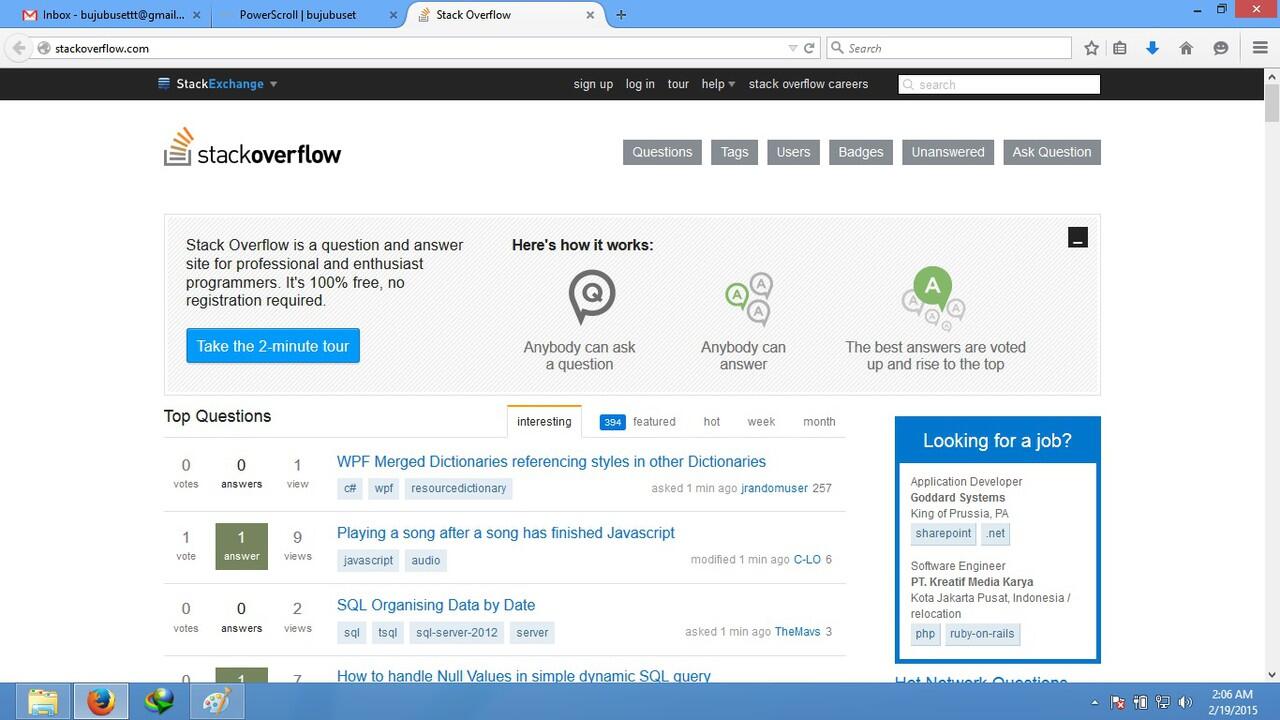Click the Firefox taskbar icon
The width and height of the screenshot is (1280, 720).
pyautogui.click(x=100, y=702)
